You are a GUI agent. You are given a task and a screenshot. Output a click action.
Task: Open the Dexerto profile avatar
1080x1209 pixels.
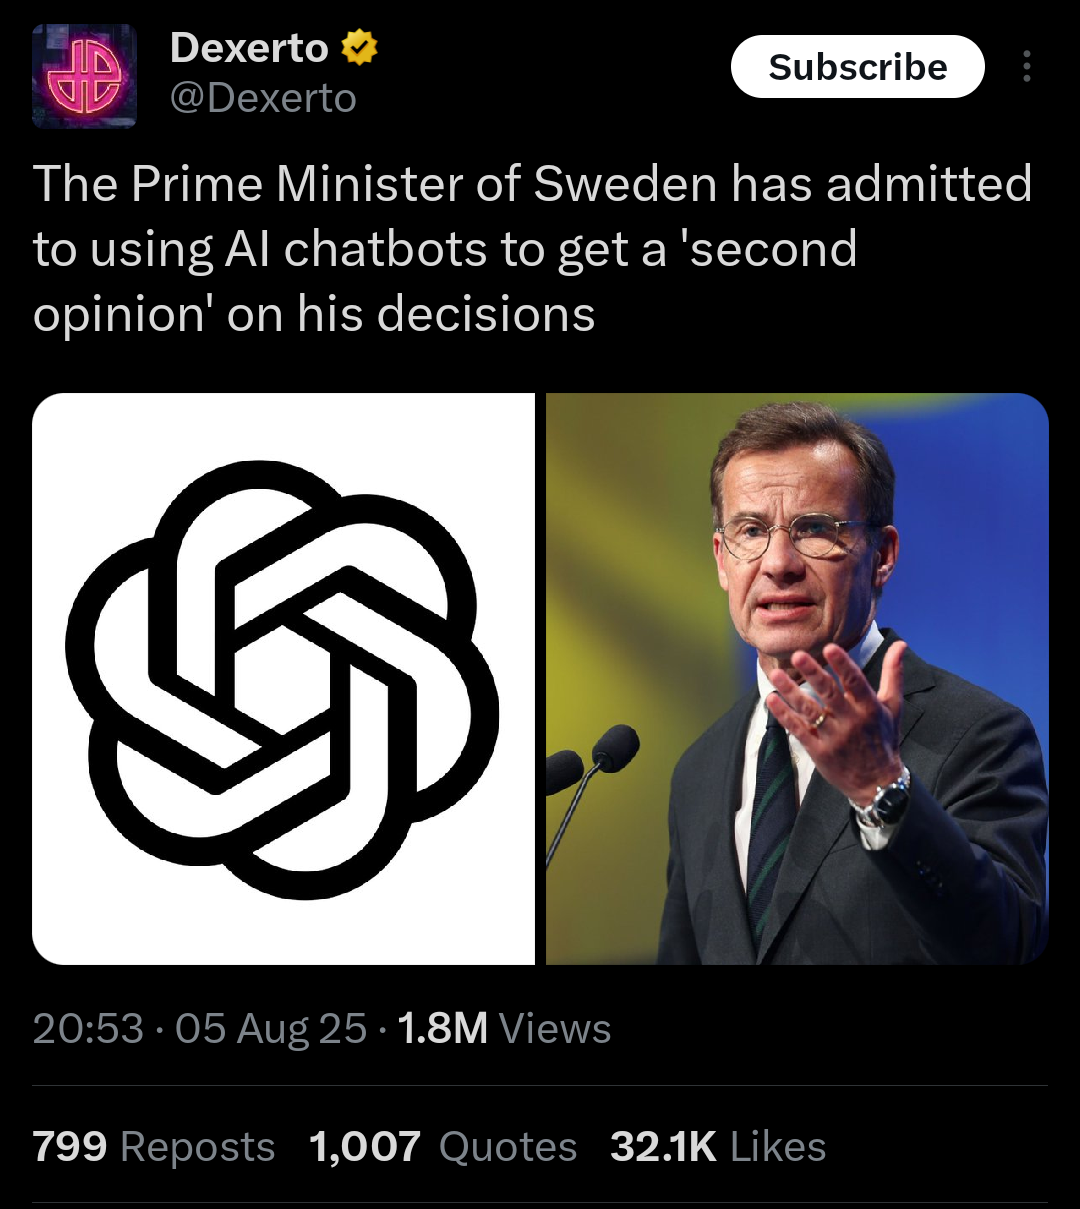(84, 77)
